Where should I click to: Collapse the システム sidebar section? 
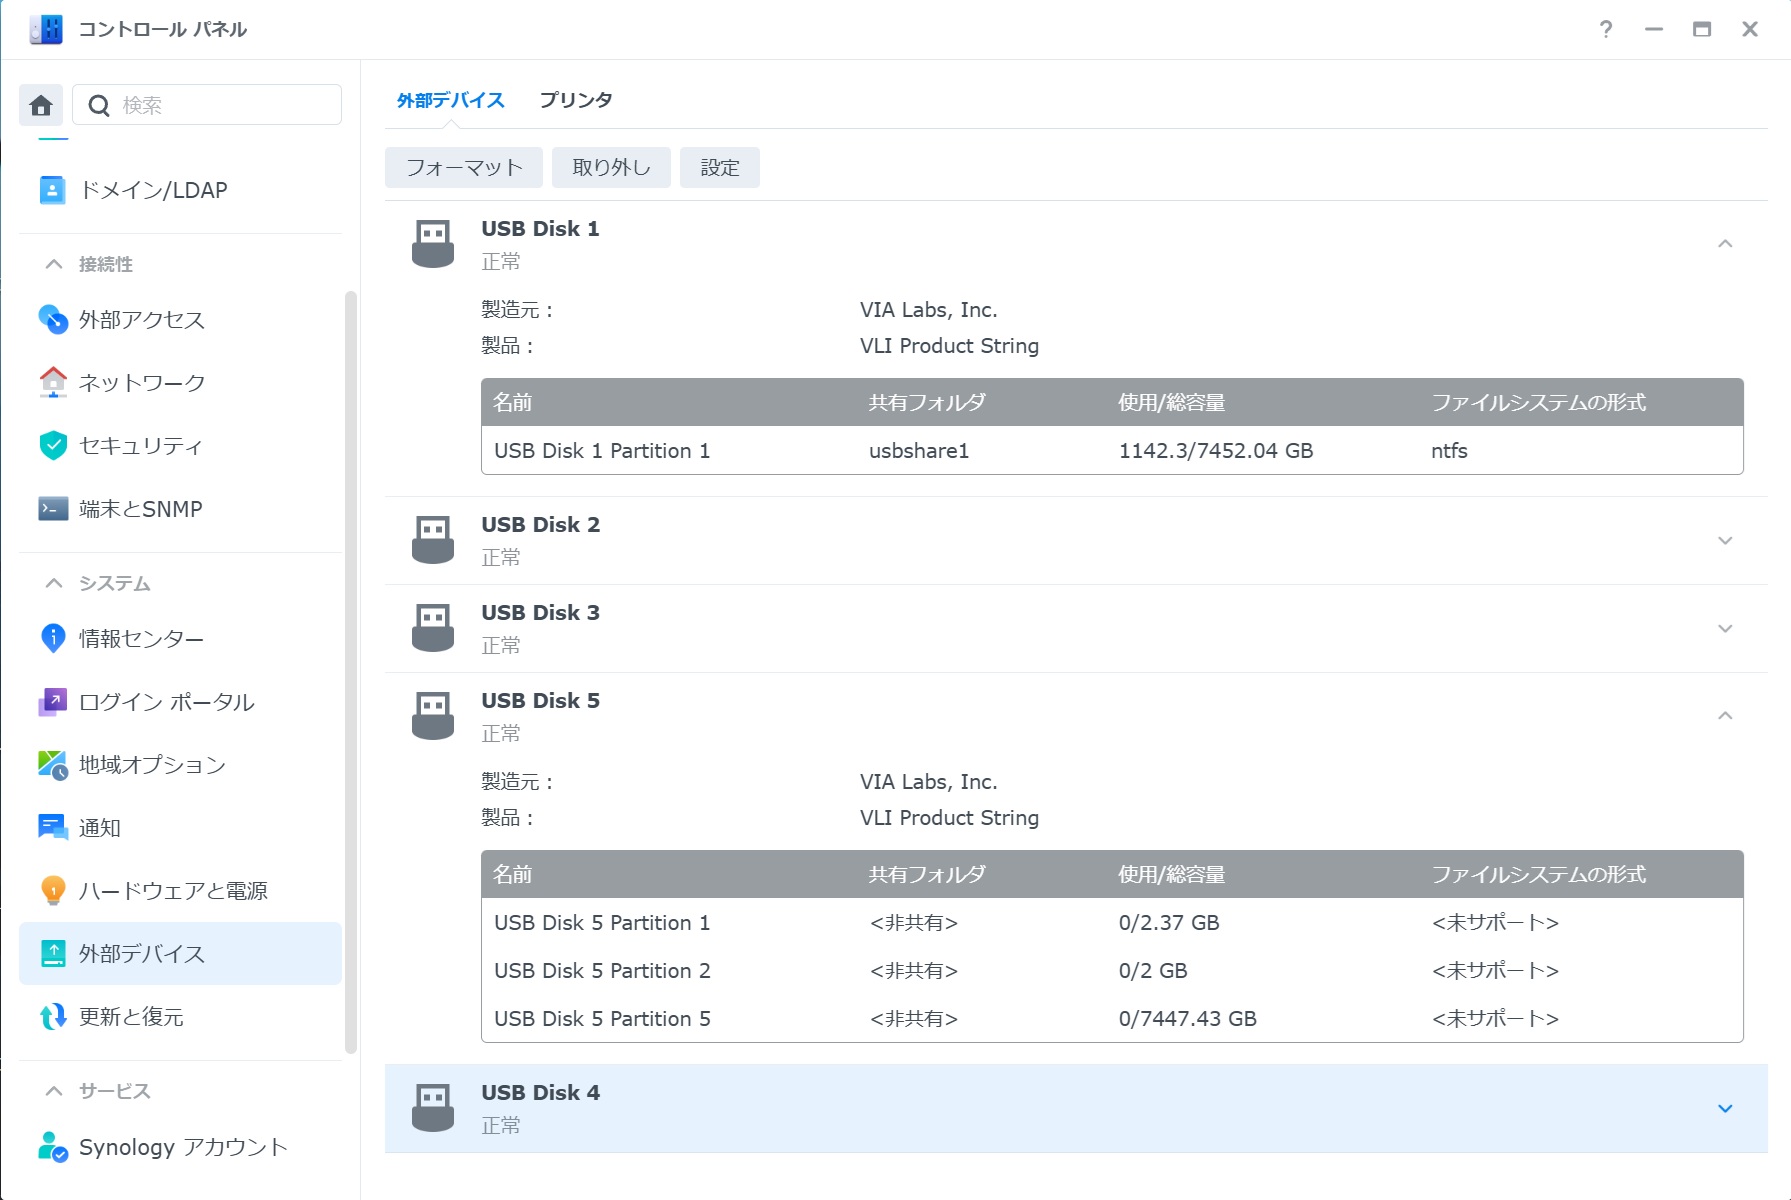(x=54, y=583)
